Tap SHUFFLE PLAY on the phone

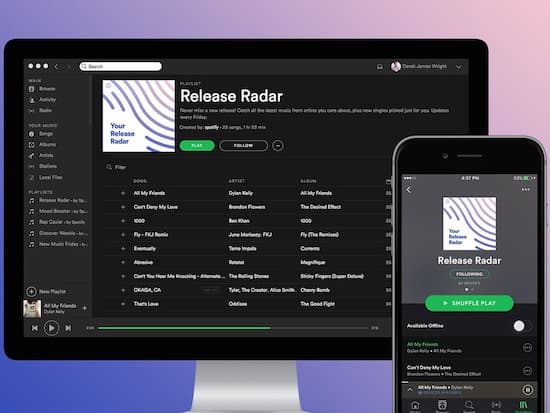click(x=469, y=303)
